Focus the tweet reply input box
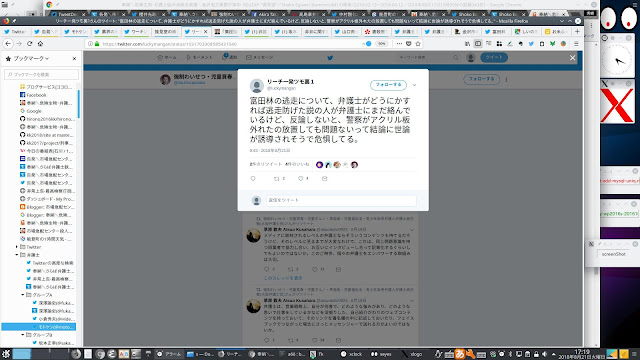The height and width of the screenshot is (360, 640). click(x=341, y=200)
